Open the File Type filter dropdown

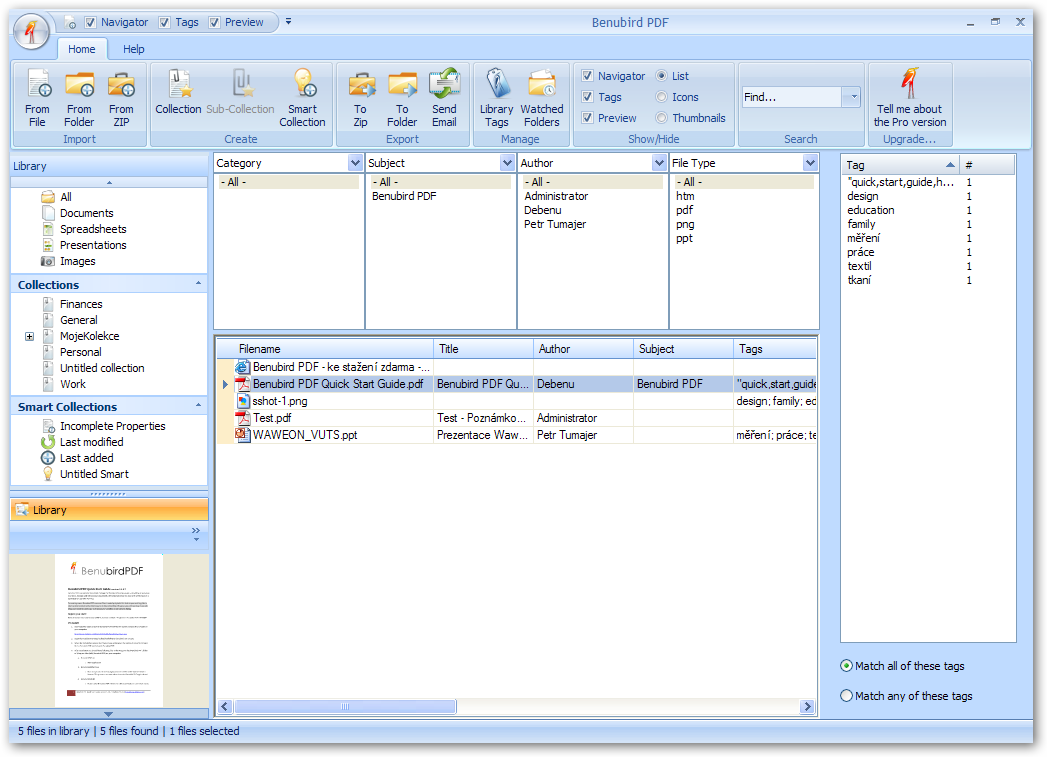click(811, 163)
